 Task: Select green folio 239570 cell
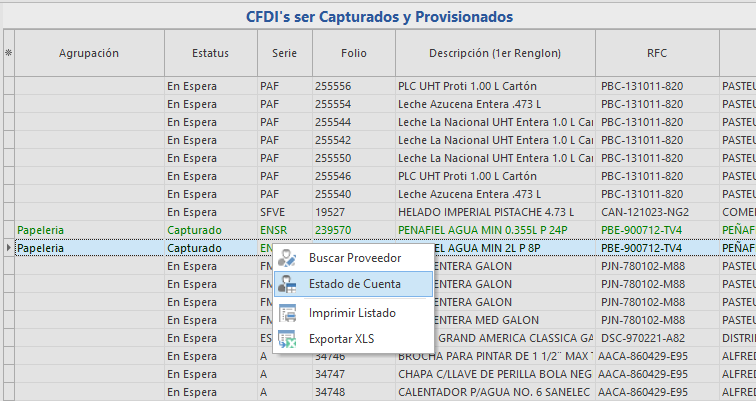click(x=354, y=230)
